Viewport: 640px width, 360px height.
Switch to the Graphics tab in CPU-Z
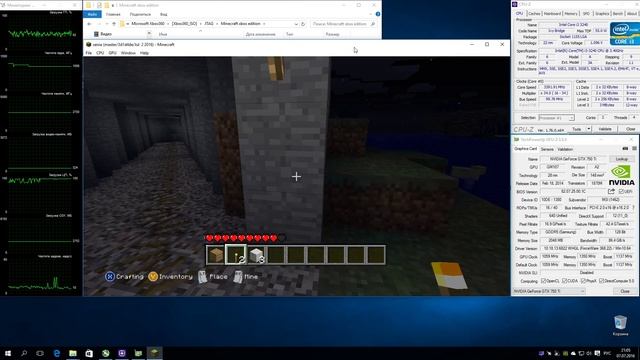pyautogui.click(x=602, y=13)
